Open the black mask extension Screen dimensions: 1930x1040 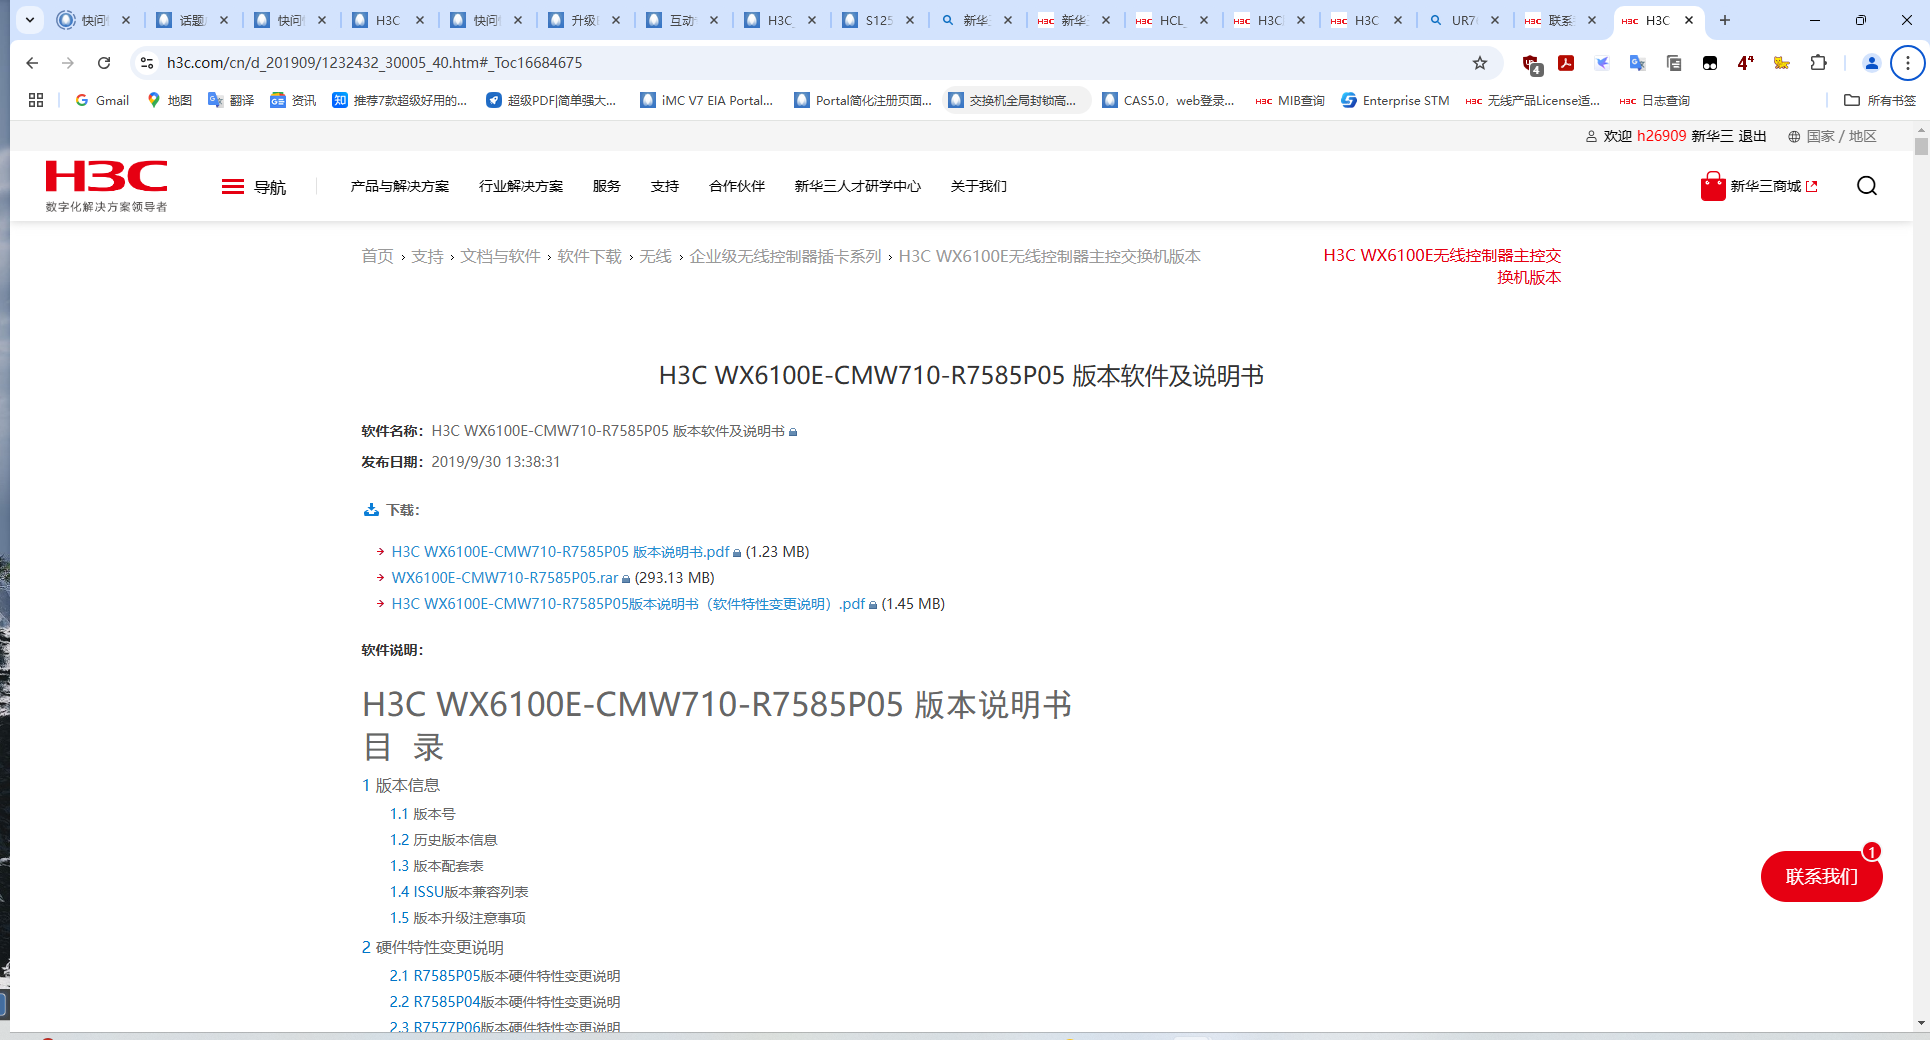click(1710, 63)
